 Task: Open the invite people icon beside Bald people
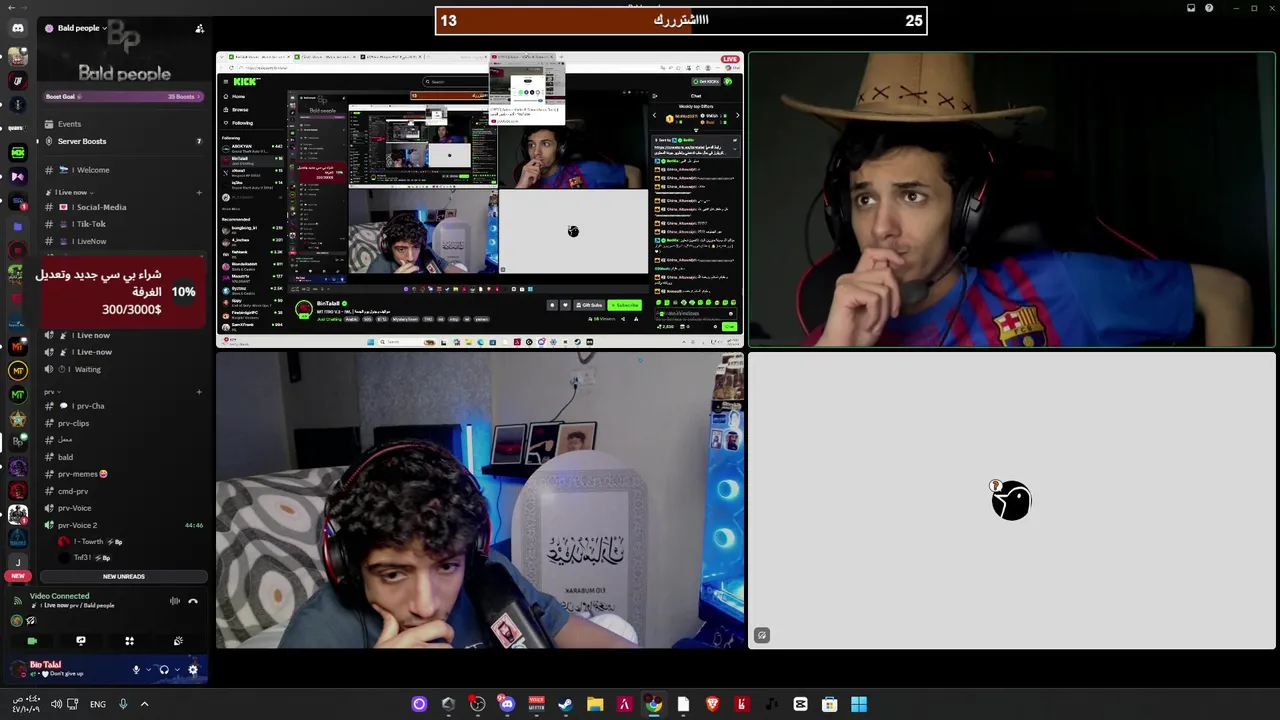199,28
